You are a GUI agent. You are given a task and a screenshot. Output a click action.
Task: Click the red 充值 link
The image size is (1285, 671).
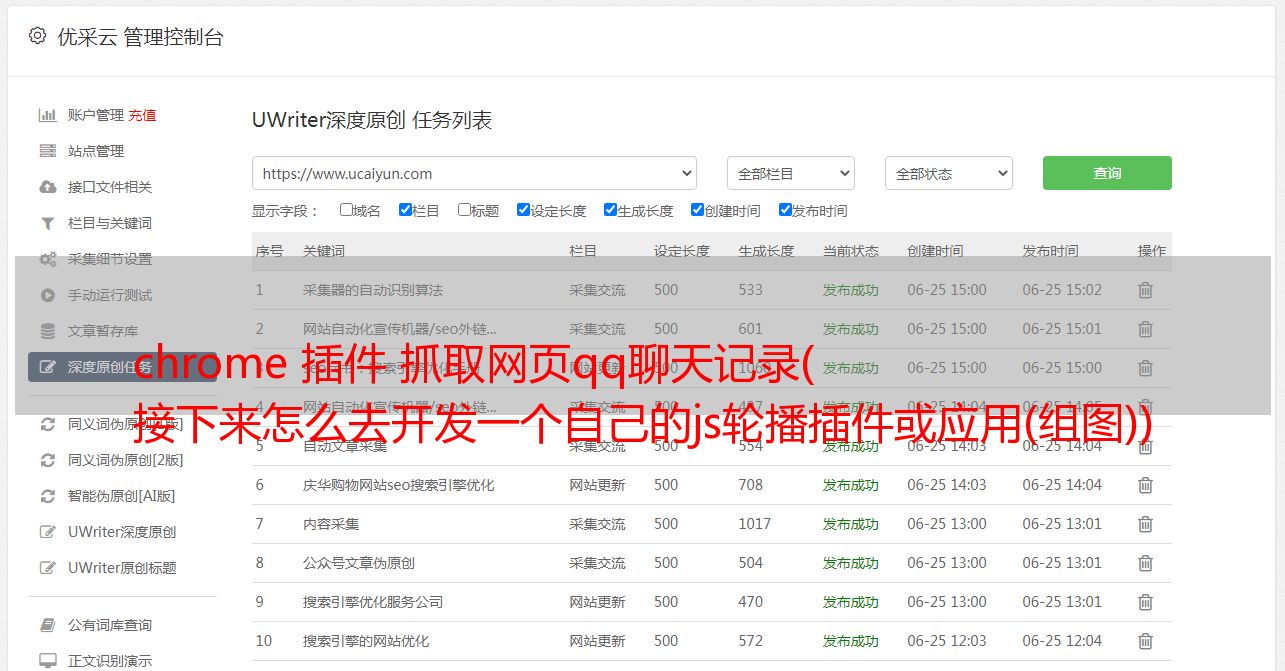coord(142,115)
